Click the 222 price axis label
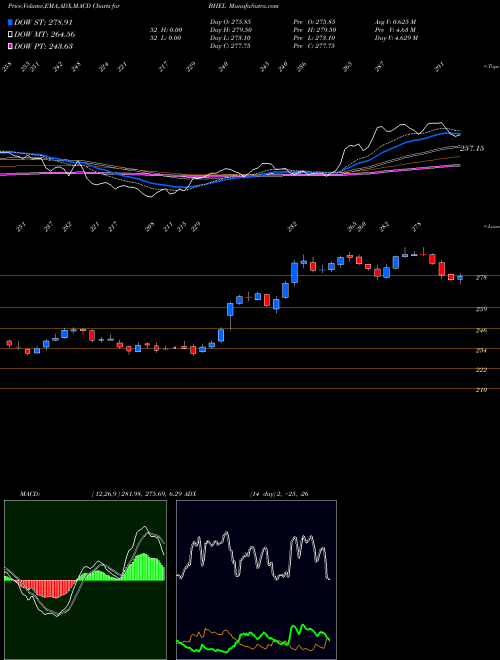The height and width of the screenshot is (660, 500). pos(481,370)
